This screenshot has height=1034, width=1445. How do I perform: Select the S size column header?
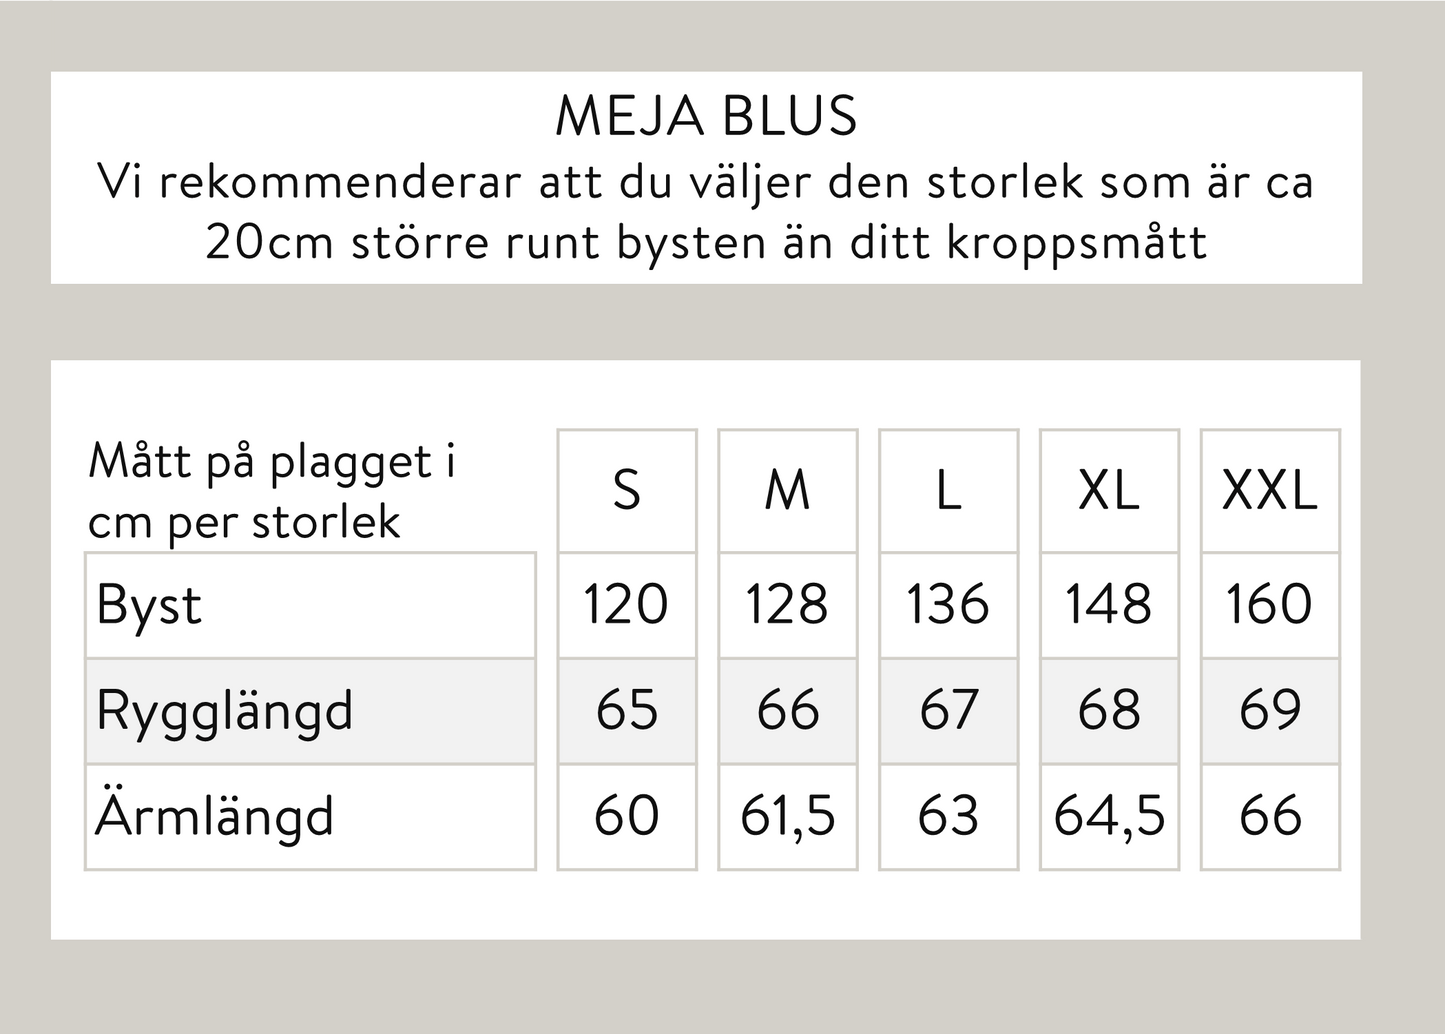coord(627,491)
